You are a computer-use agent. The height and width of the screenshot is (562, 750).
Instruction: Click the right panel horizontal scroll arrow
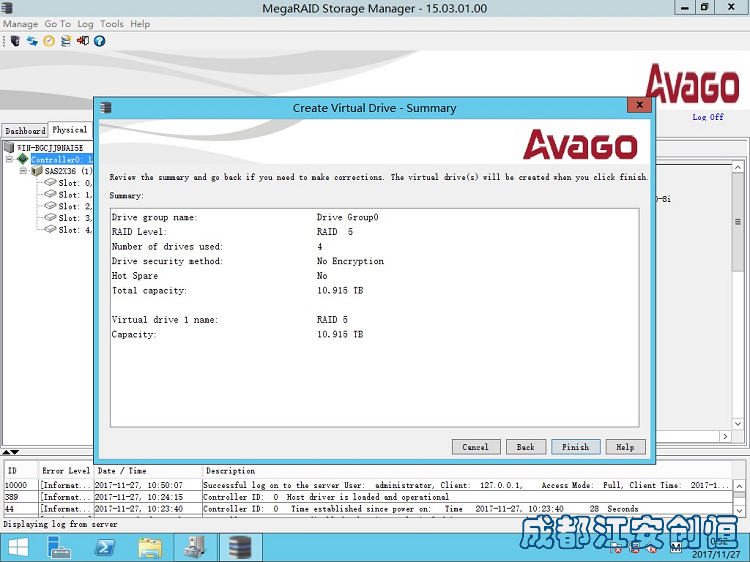point(725,436)
